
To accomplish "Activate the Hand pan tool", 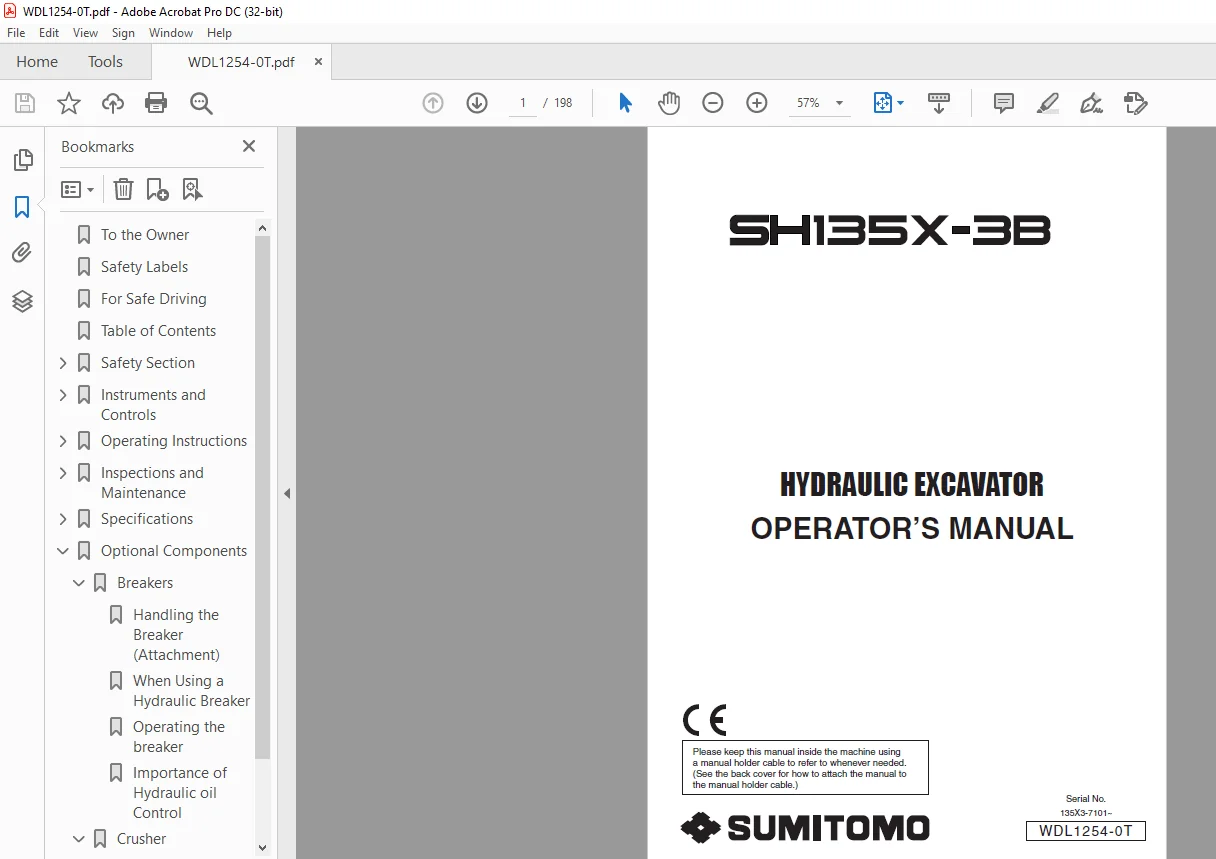I will tap(669, 103).
